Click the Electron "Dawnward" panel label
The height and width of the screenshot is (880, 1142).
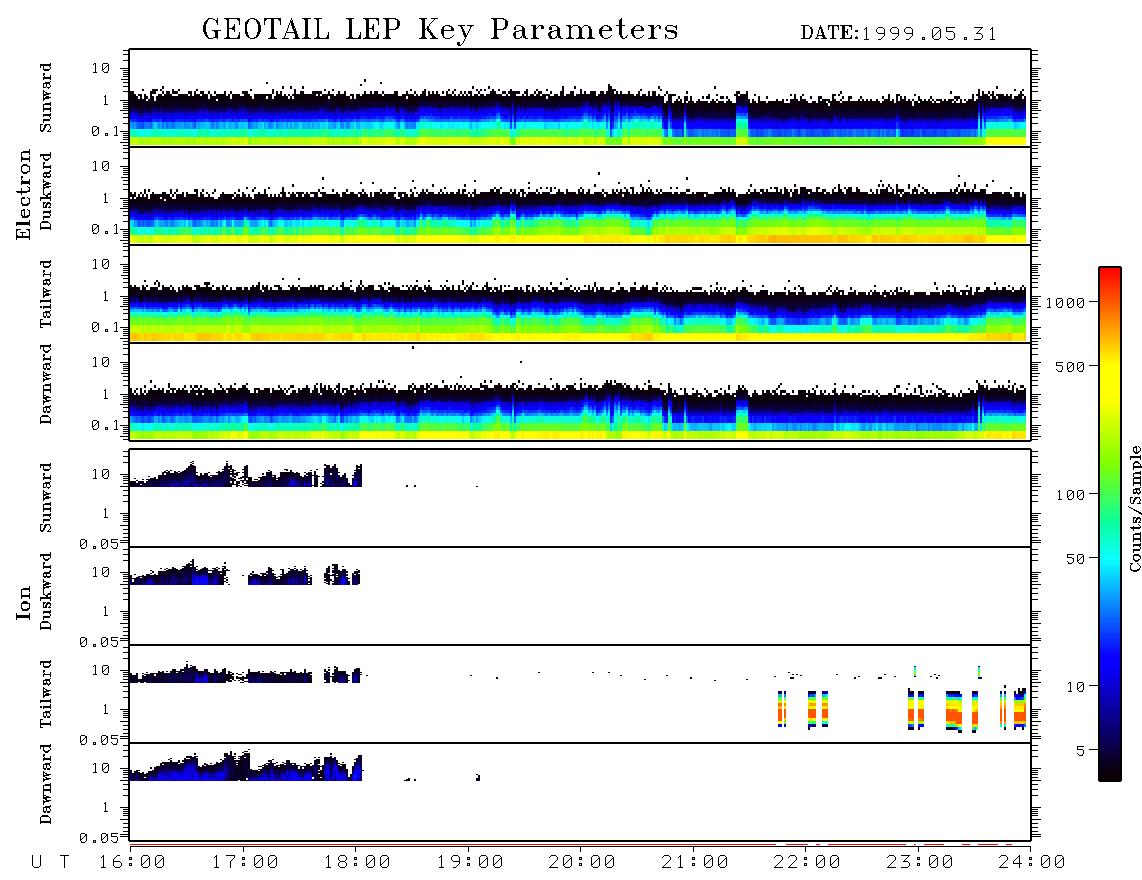click(46, 384)
